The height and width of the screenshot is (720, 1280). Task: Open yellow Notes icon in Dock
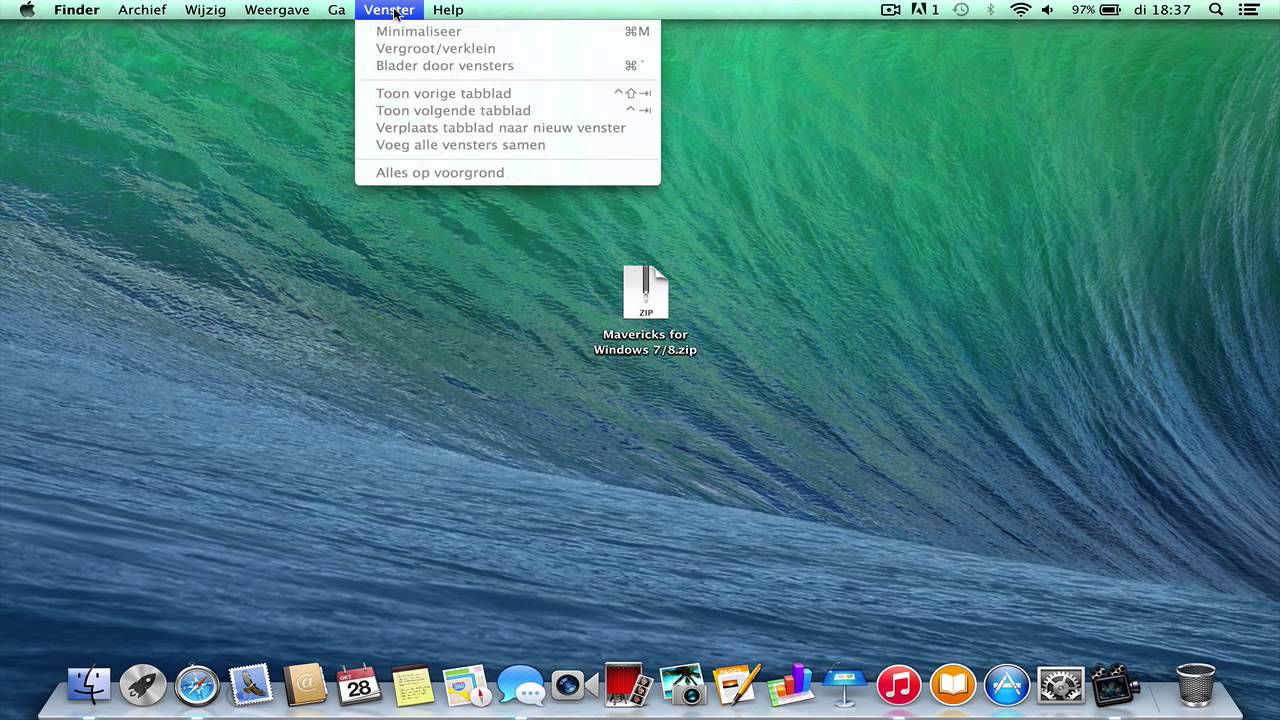(x=412, y=685)
